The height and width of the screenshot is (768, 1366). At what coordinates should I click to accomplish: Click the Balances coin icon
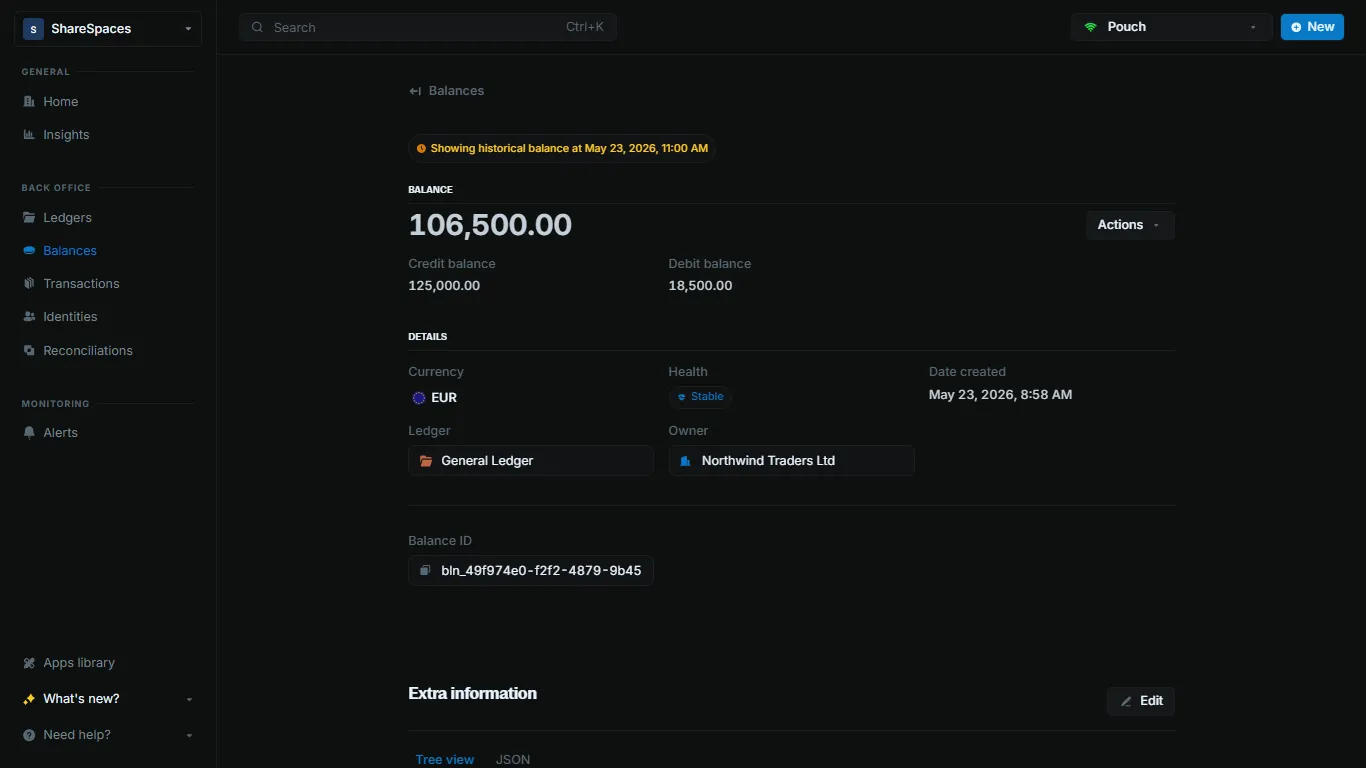(29, 250)
